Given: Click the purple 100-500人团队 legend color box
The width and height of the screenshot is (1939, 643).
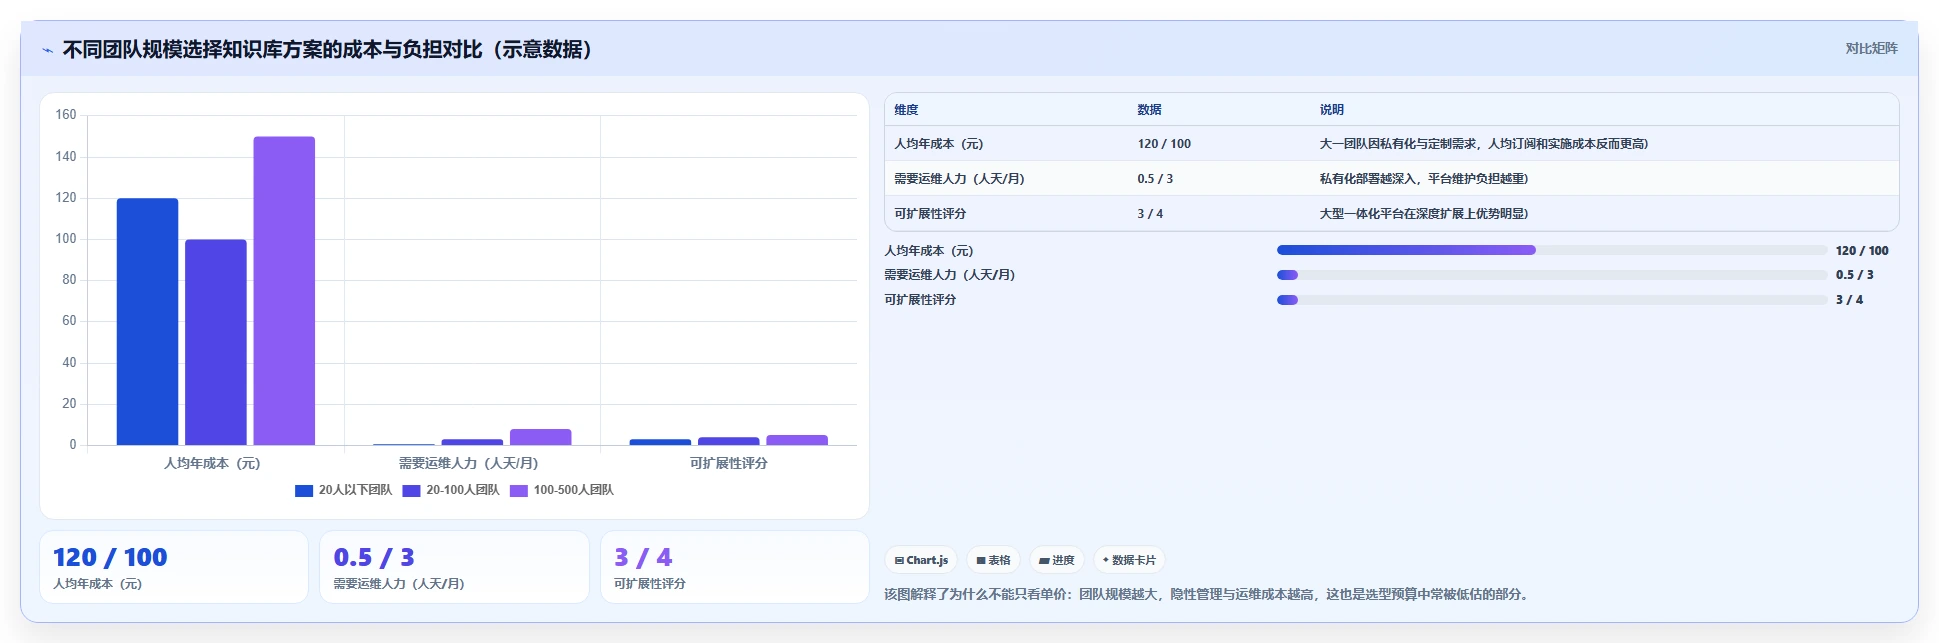Looking at the screenshot, I should point(519,490).
